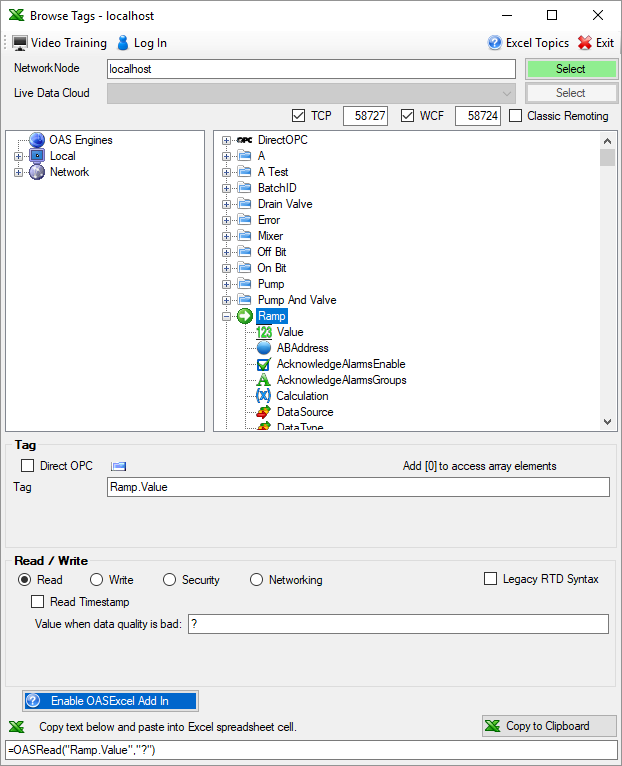Select the Write radio button
Viewport: 622px width, 766px height.
(x=97, y=580)
